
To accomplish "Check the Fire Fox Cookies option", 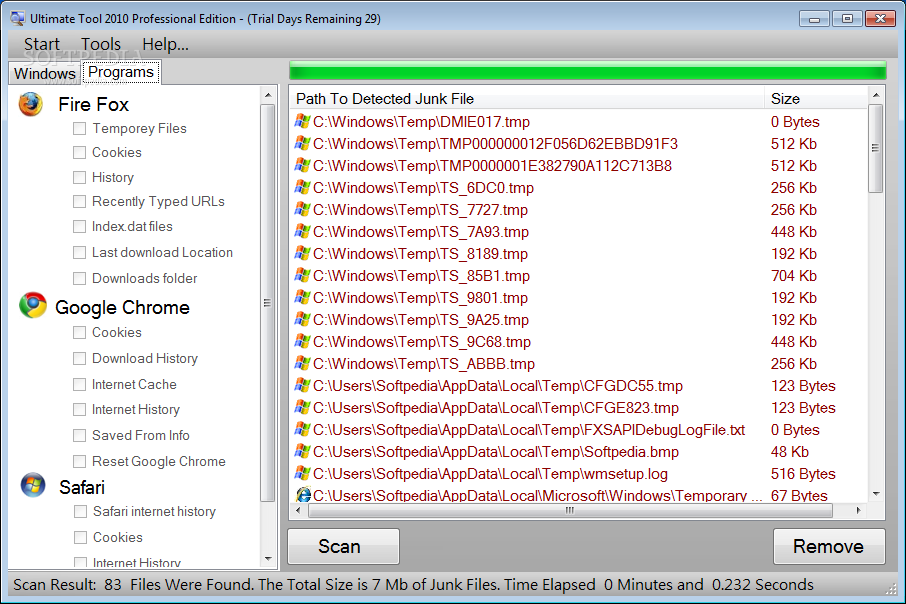I will point(80,153).
